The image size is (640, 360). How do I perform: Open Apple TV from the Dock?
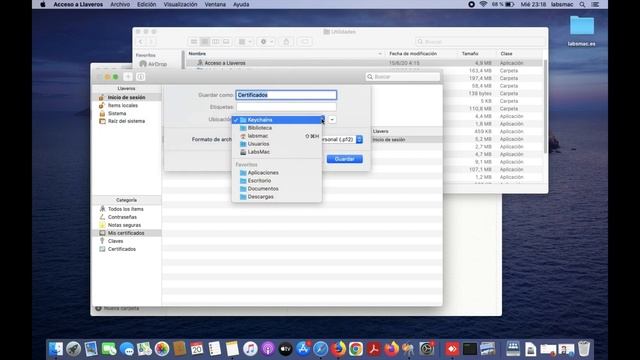point(285,349)
